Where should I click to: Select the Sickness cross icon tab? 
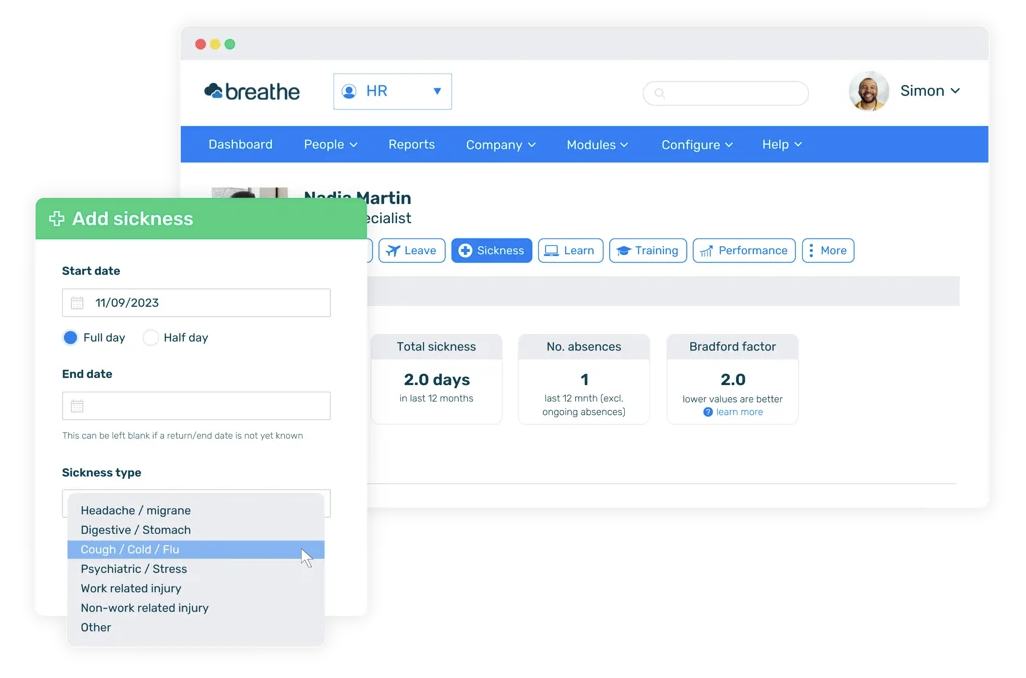[x=466, y=250]
